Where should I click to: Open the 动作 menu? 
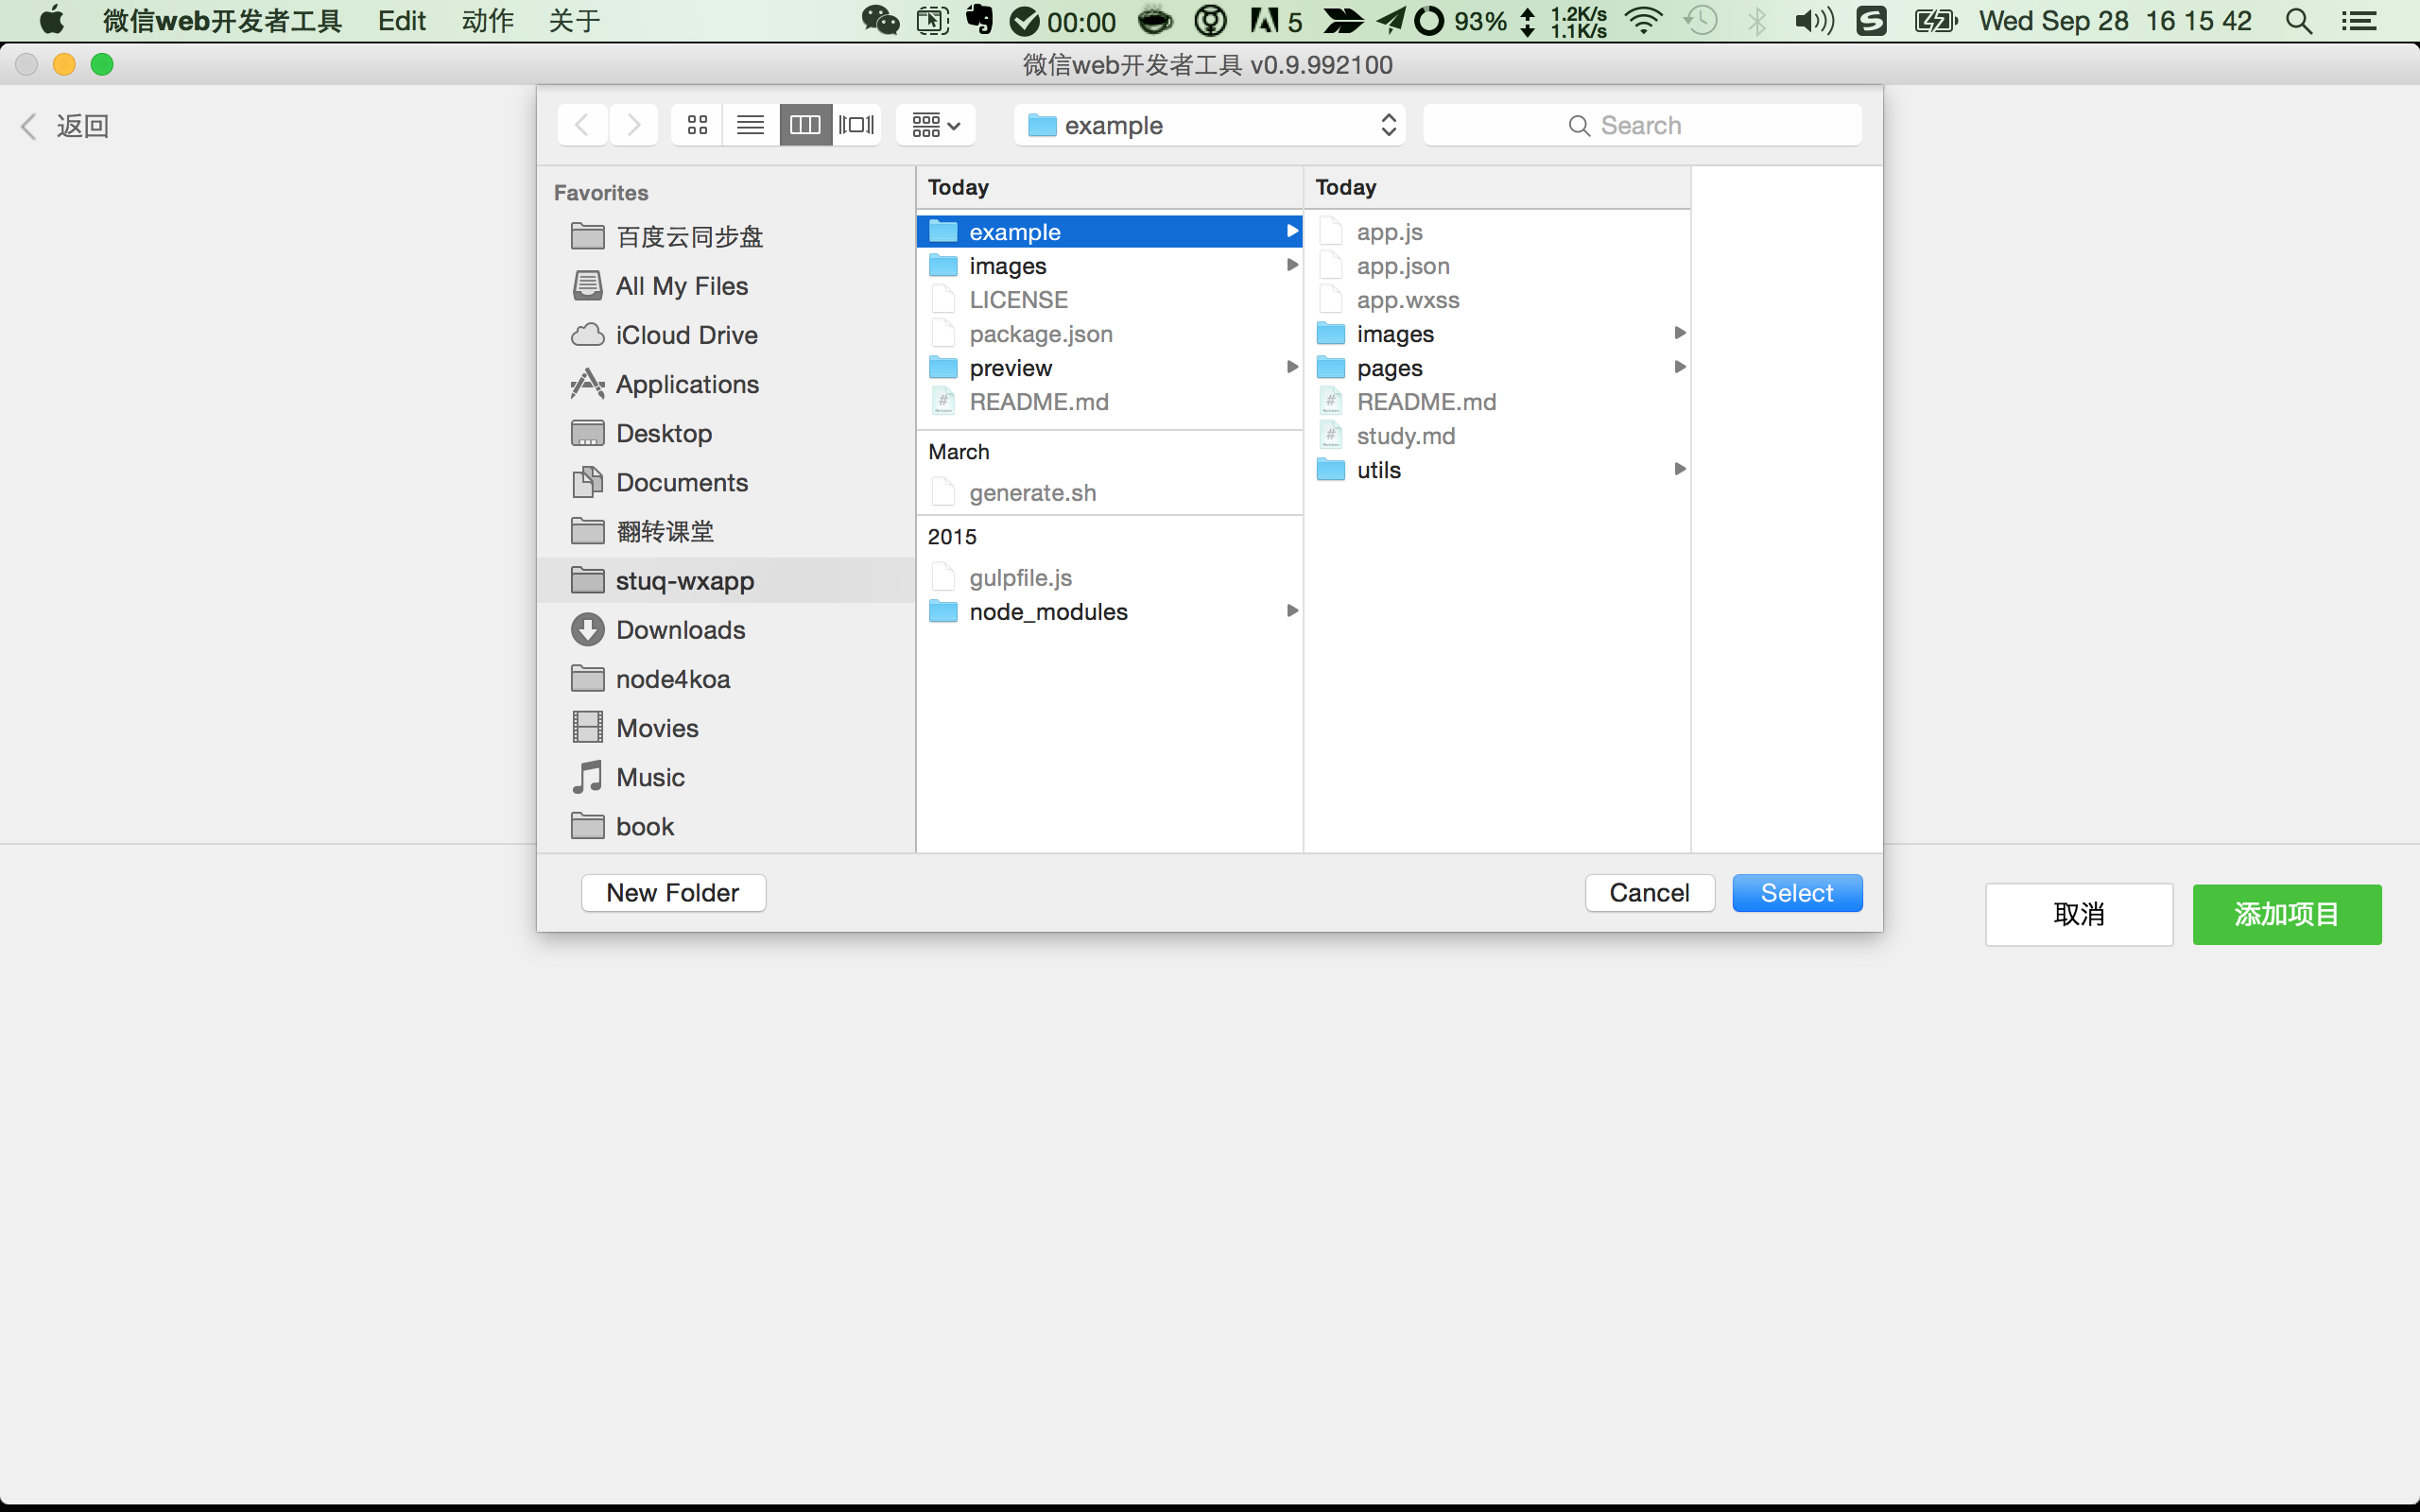click(x=487, y=21)
